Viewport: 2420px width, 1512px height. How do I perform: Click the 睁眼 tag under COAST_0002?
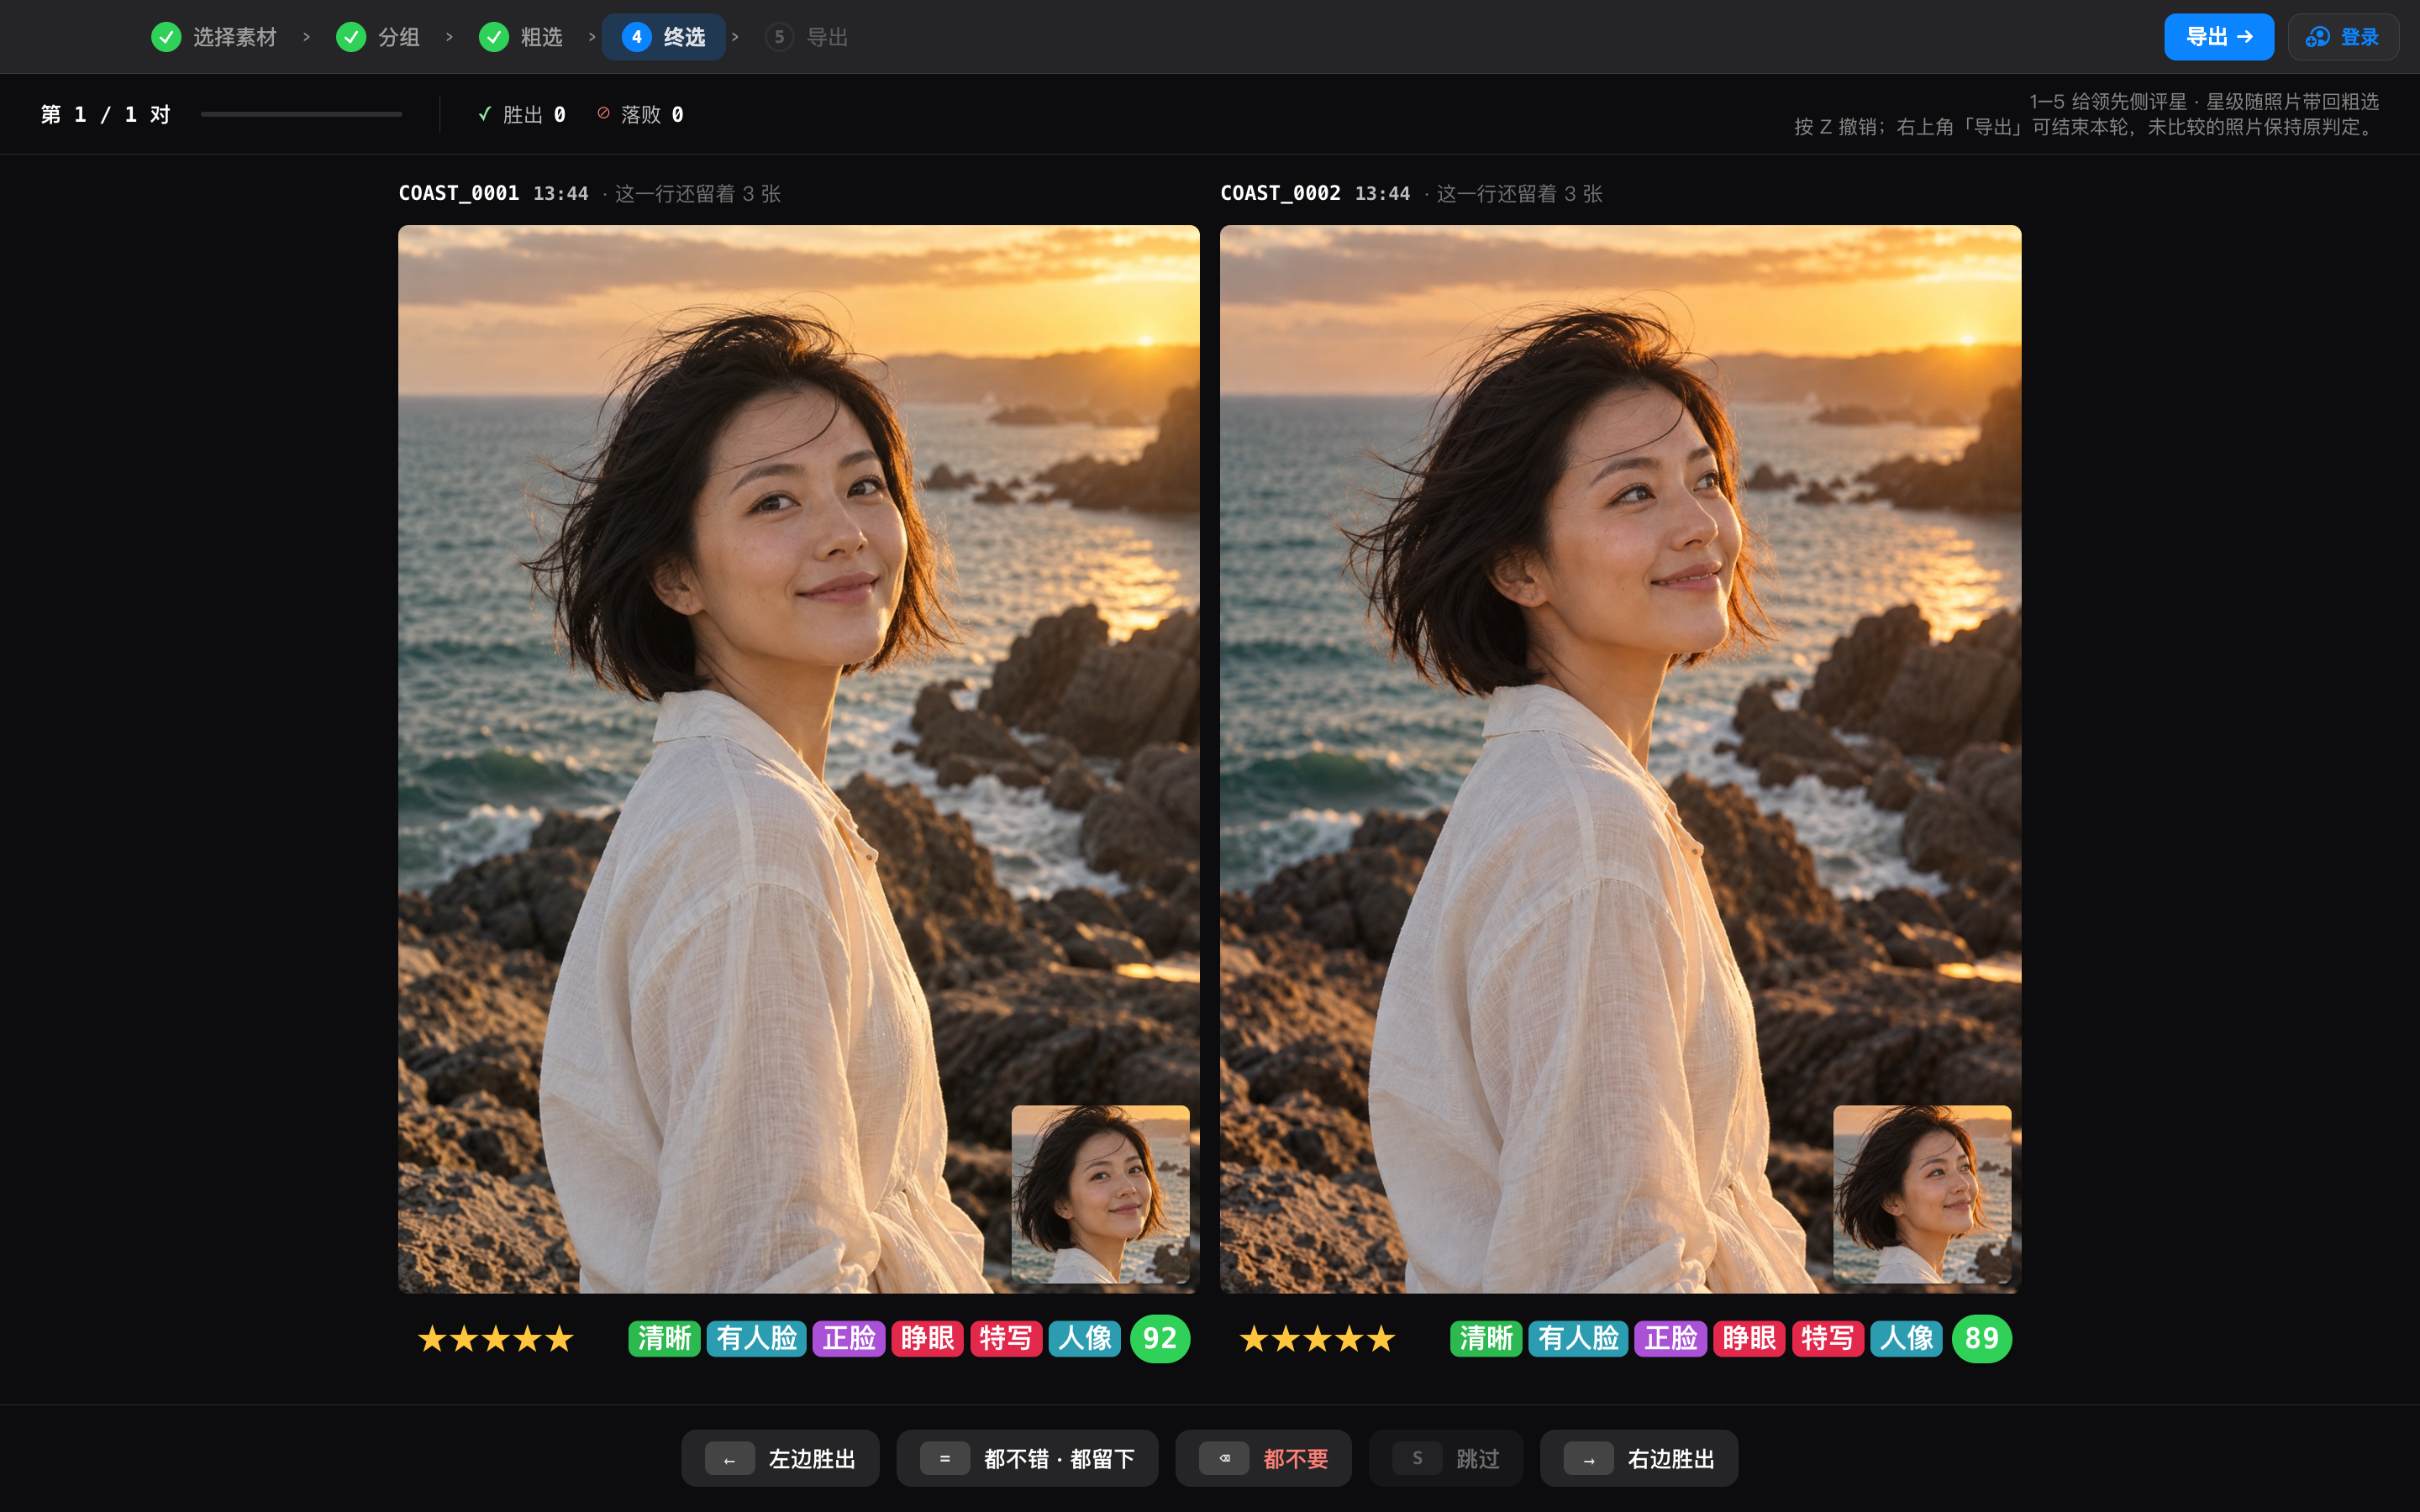tap(1749, 1339)
